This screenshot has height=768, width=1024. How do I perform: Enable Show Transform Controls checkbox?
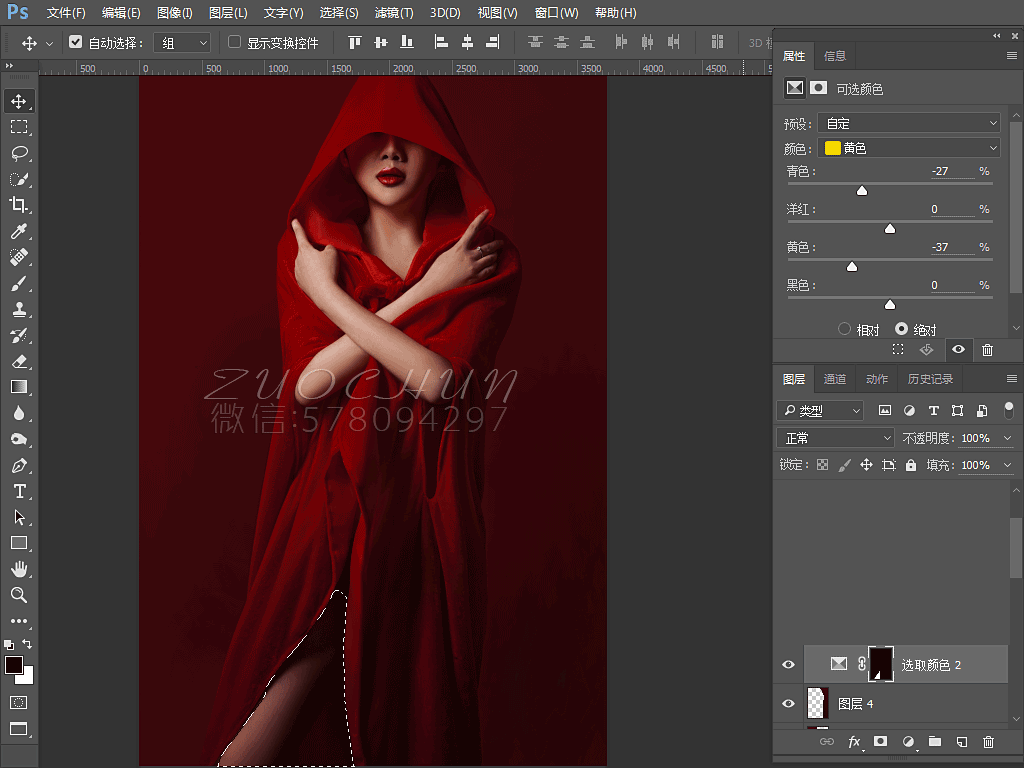234,42
